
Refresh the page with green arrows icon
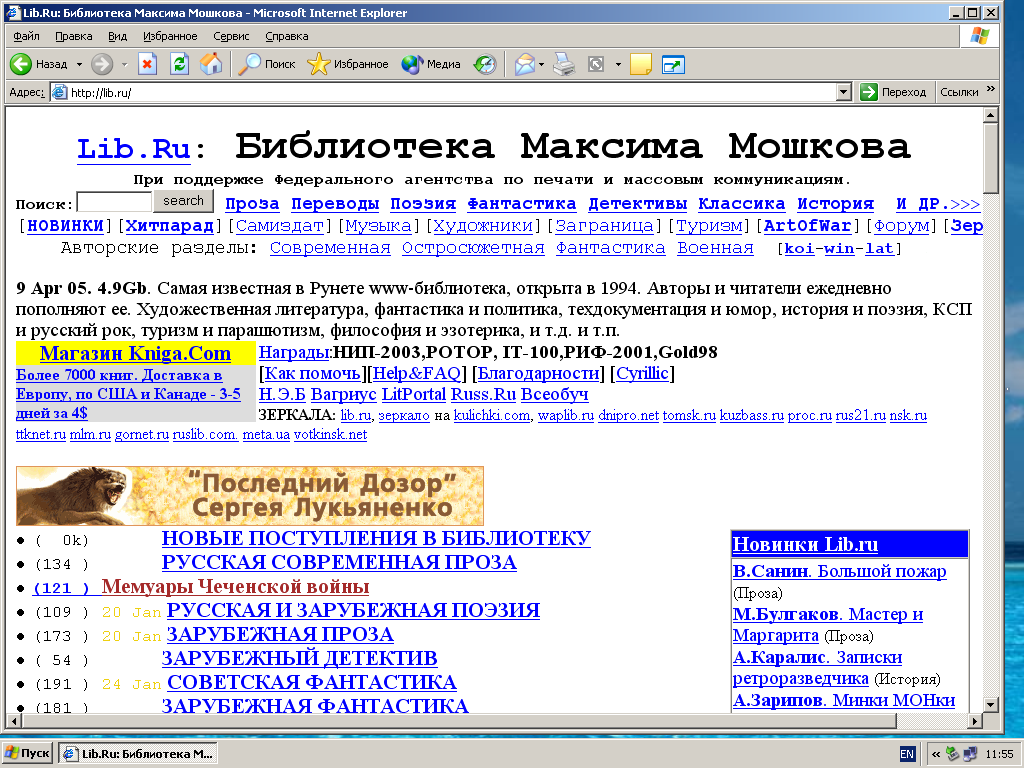click(179, 64)
